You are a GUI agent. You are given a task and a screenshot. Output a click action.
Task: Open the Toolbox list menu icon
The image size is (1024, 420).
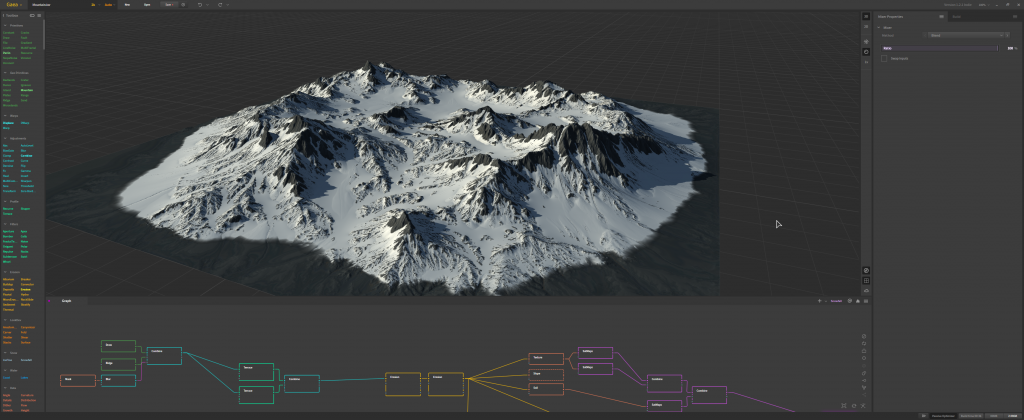[39, 15]
